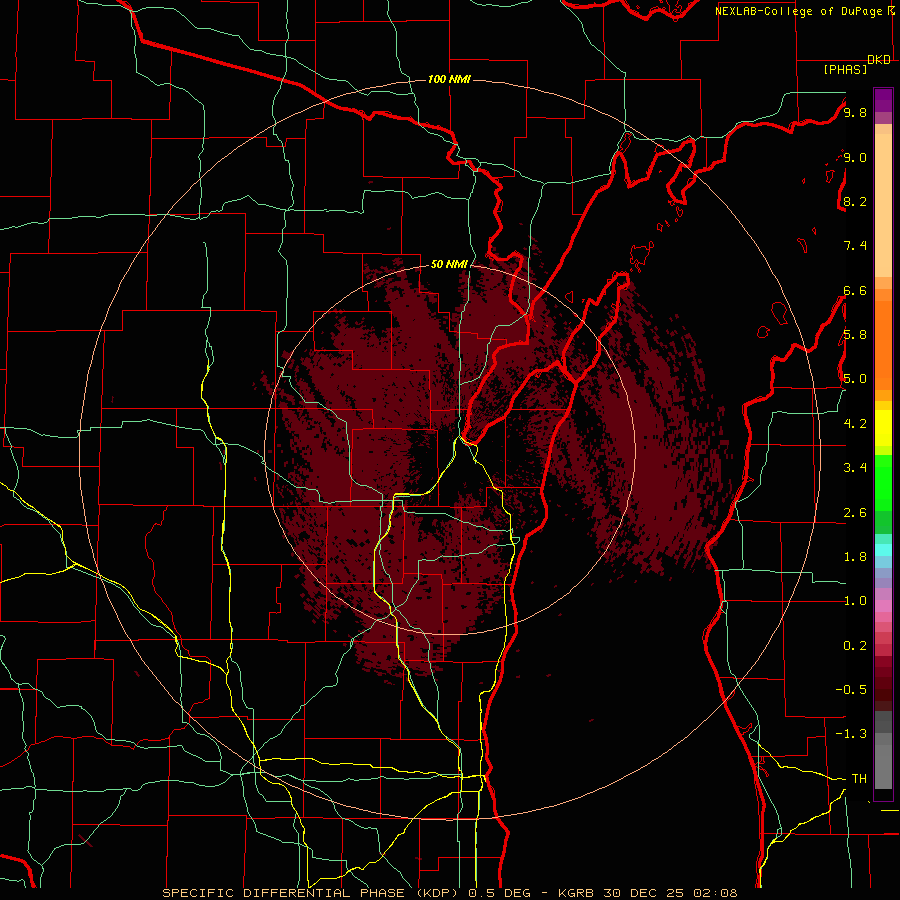Click the TH threshold label on the scale

[x=859, y=779]
